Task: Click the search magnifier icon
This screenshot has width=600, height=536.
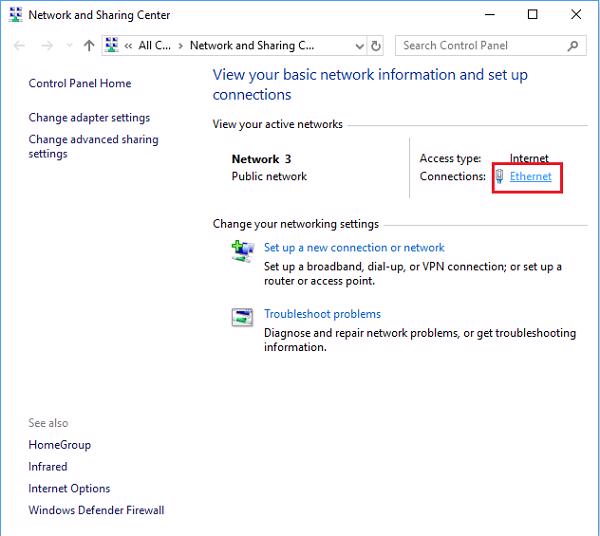Action: [574, 46]
